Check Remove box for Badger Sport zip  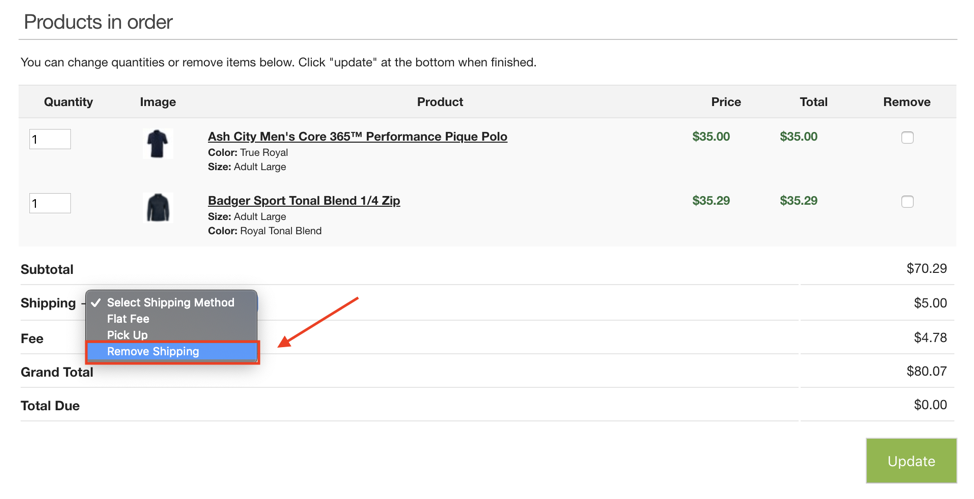[907, 201]
